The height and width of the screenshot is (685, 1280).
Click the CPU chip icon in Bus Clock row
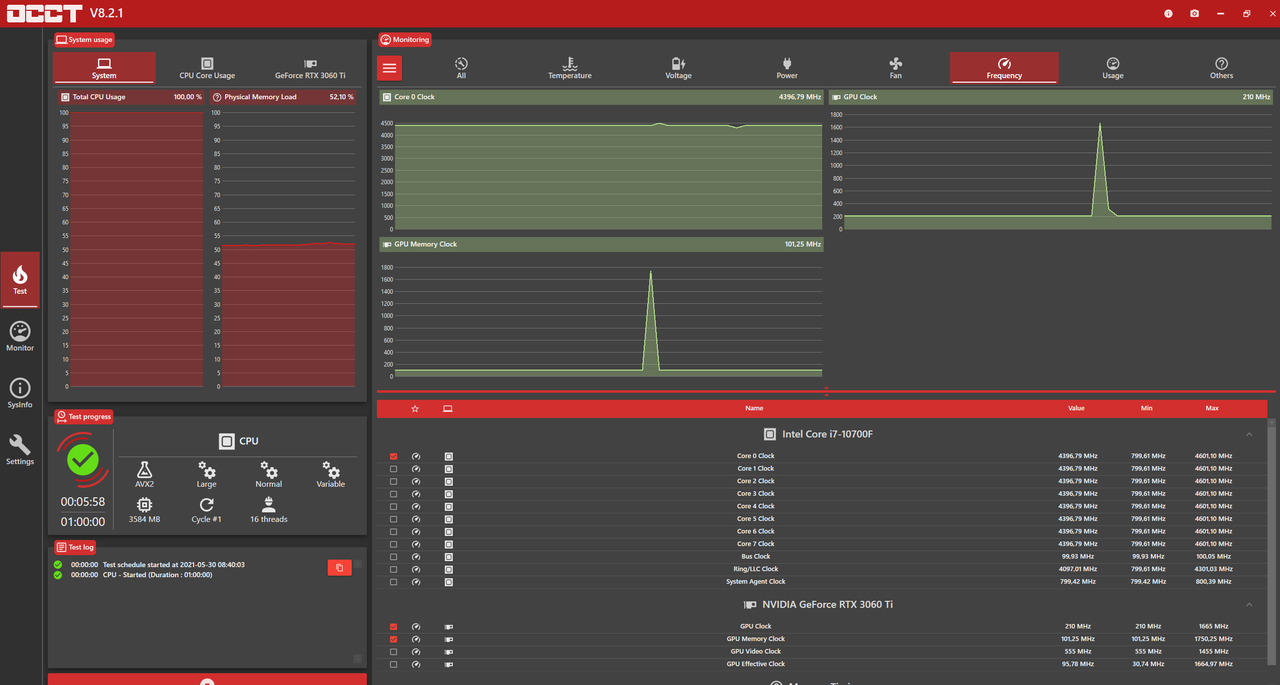449,557
